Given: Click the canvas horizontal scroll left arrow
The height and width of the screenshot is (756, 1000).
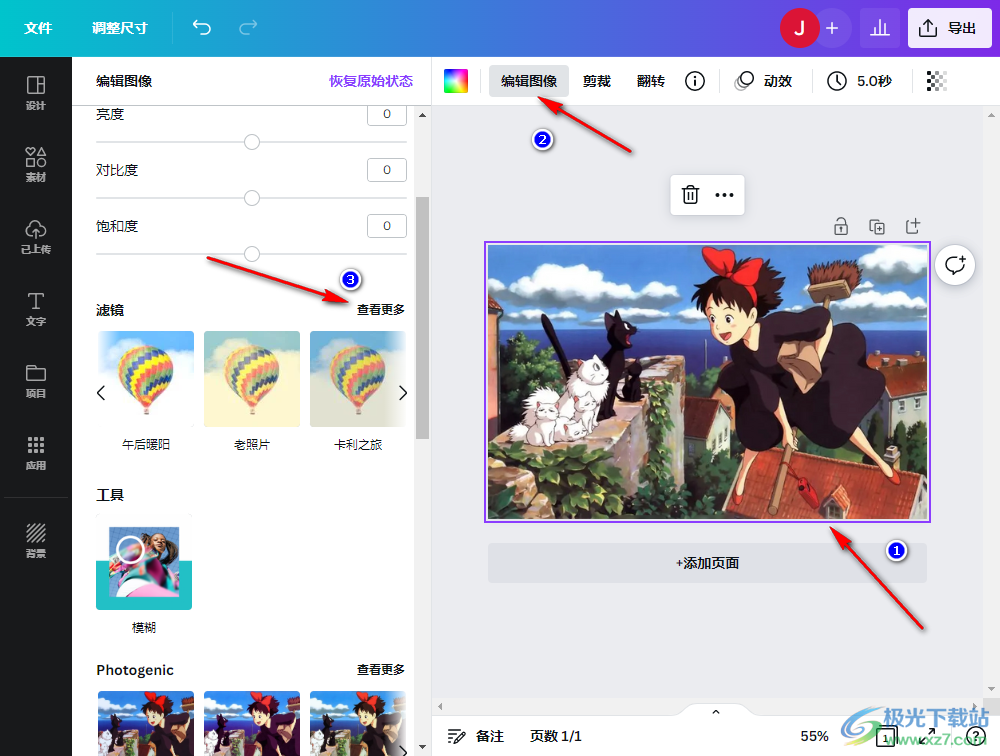Looking at the screenshot, I should (x=440, y=706).
